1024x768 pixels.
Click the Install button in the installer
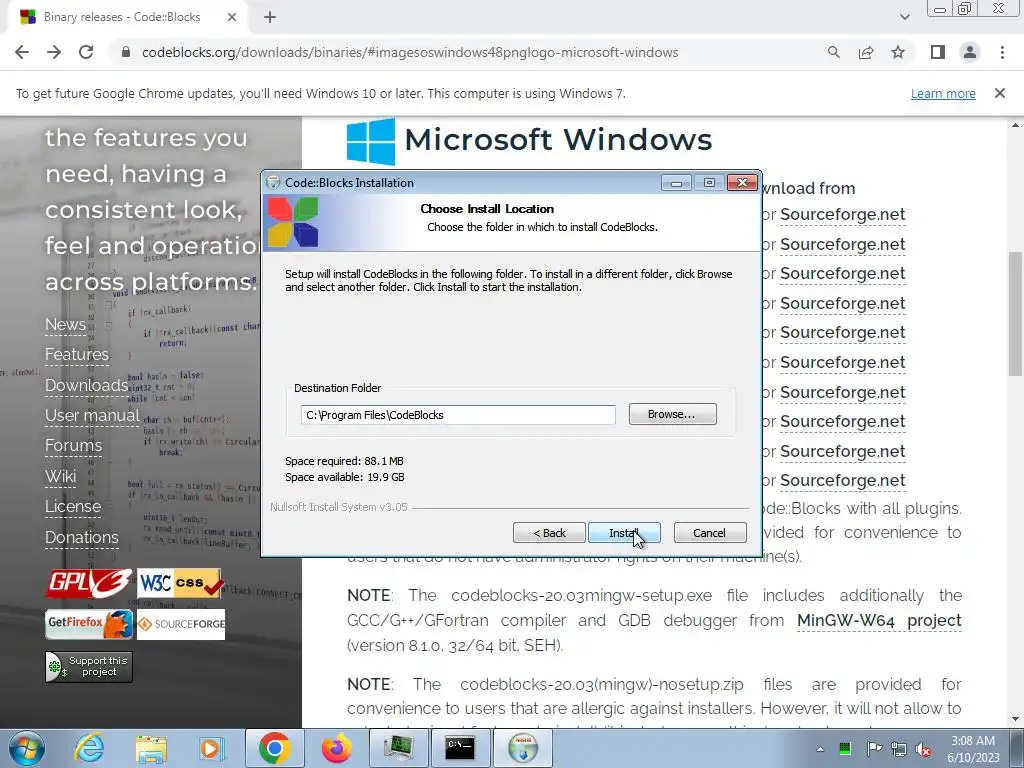624,533
